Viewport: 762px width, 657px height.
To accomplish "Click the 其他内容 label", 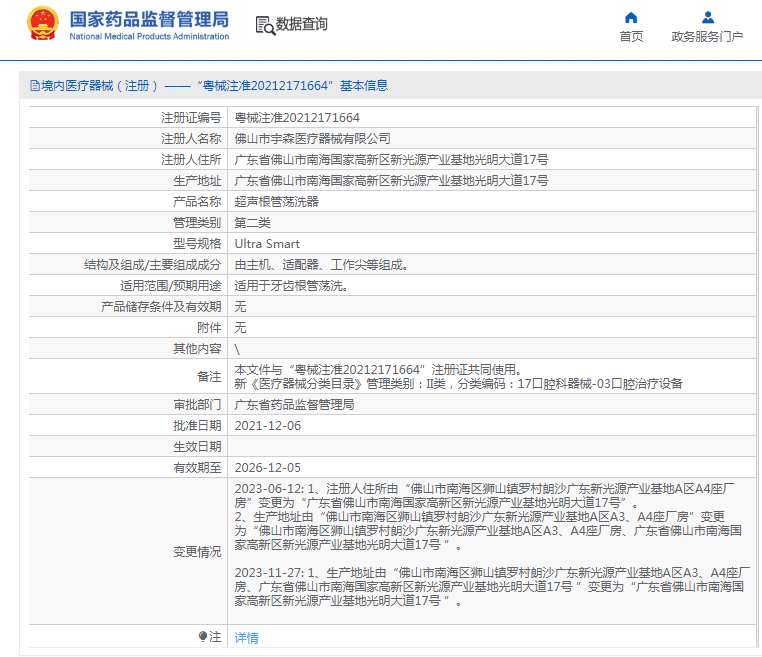I will 197,349.
